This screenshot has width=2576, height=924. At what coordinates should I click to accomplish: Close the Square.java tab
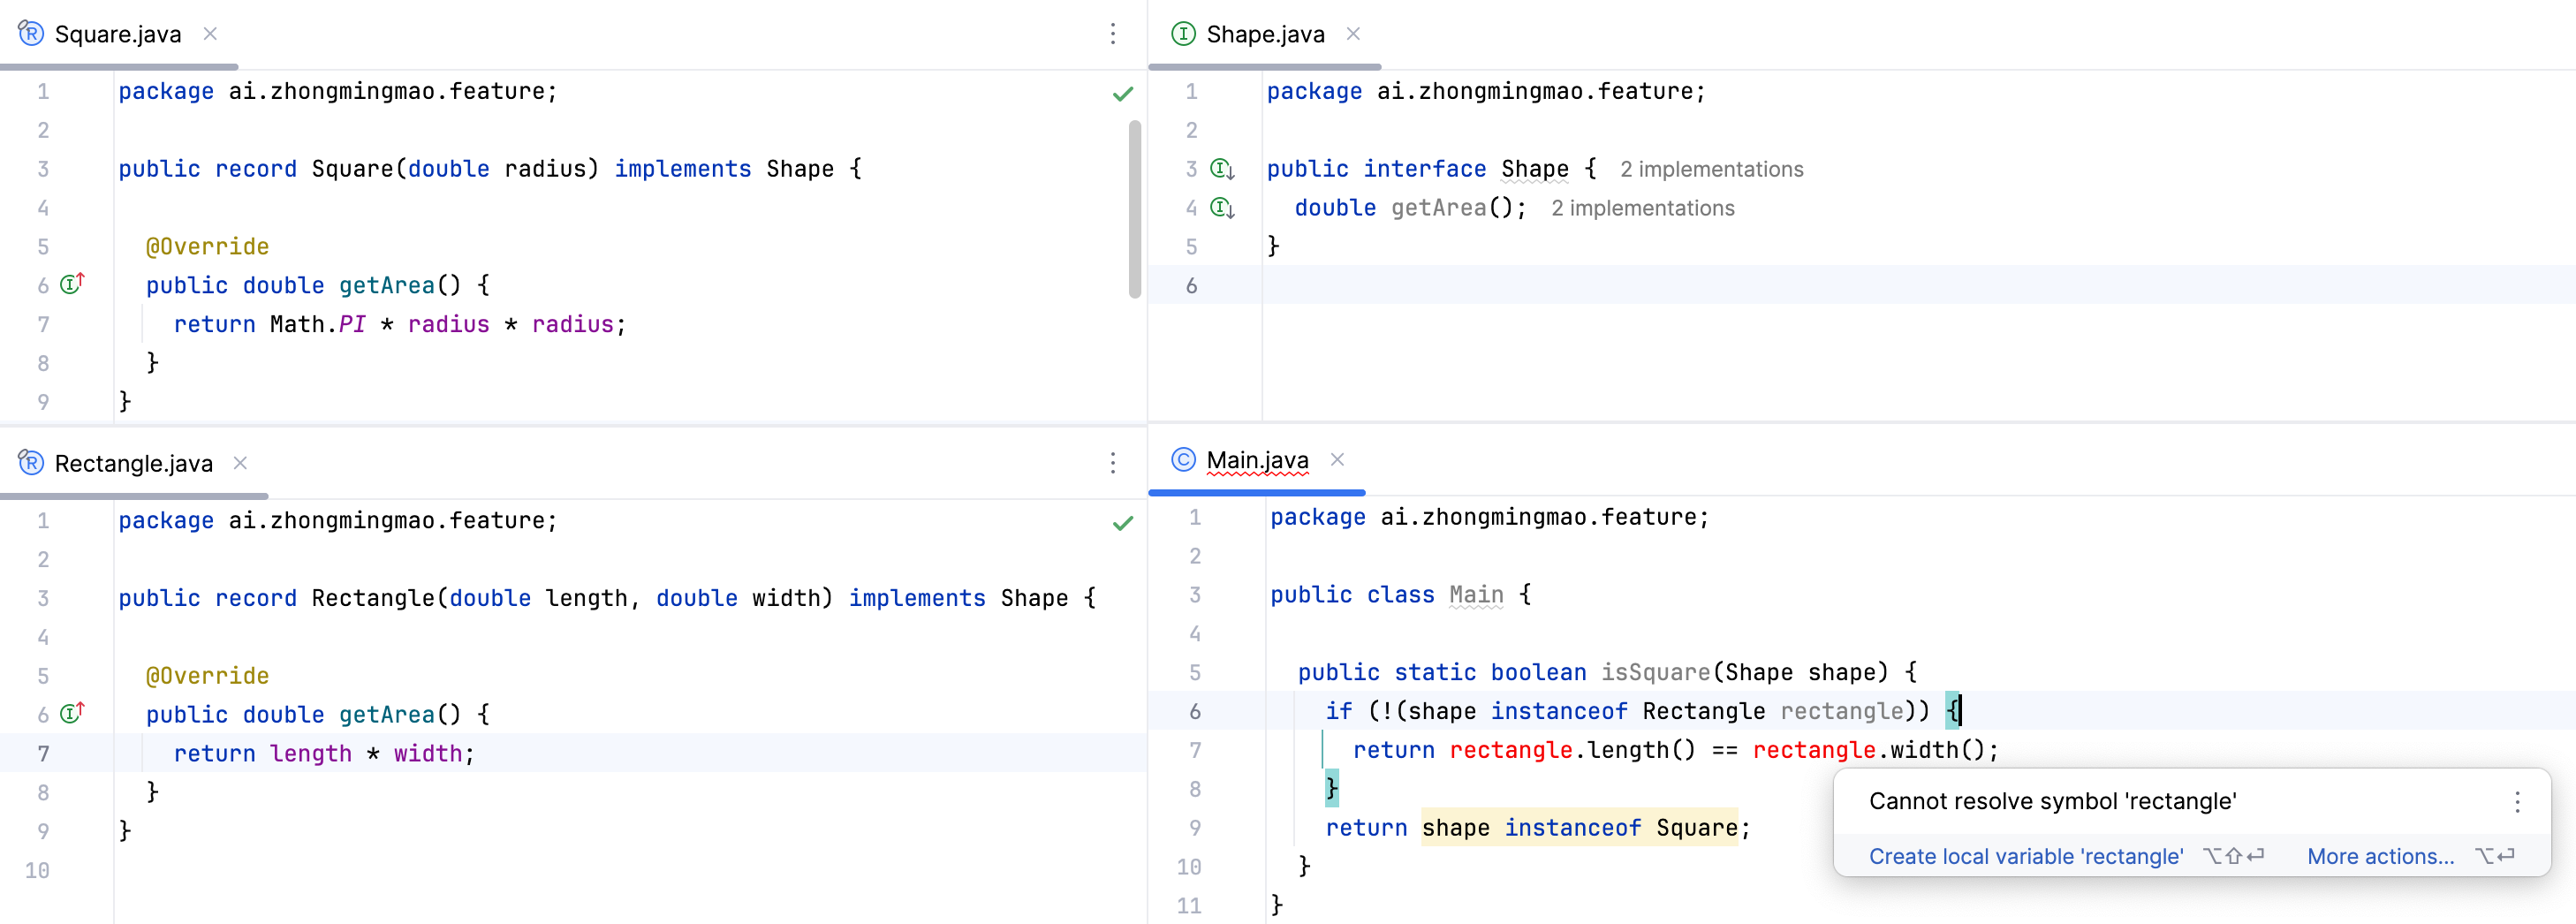click(210, 33)
